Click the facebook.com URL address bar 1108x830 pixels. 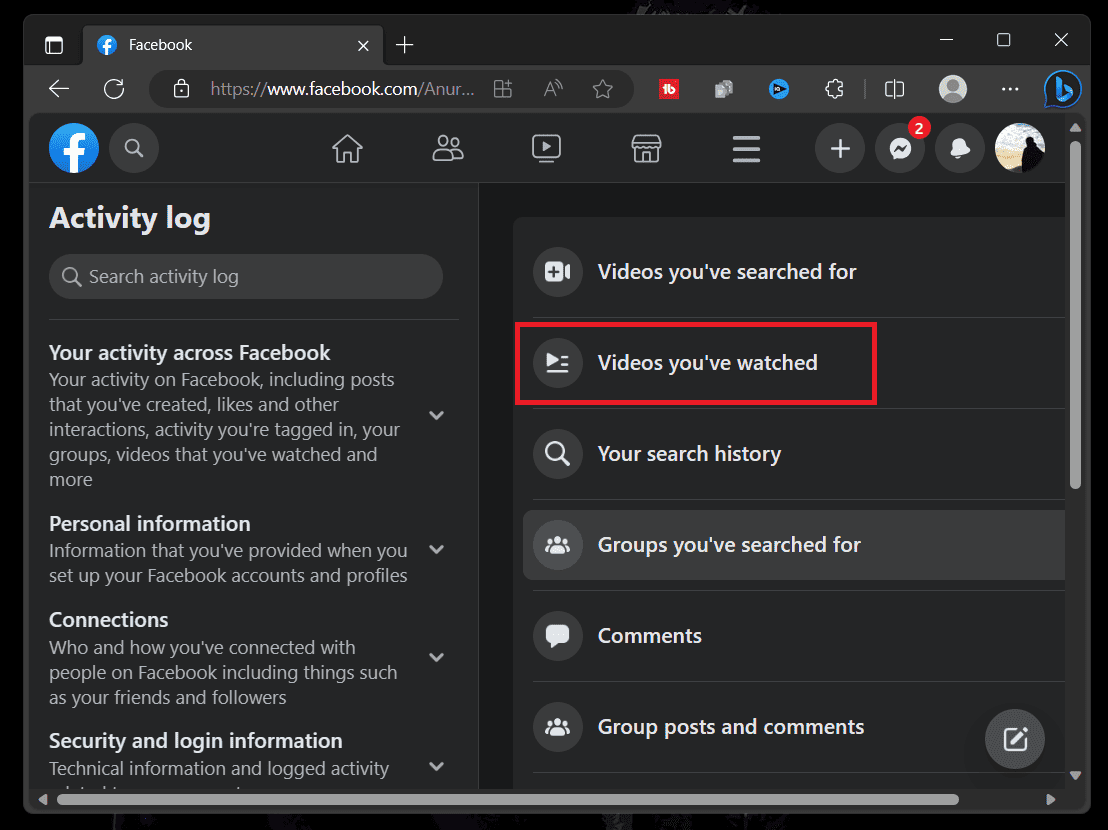342,89
